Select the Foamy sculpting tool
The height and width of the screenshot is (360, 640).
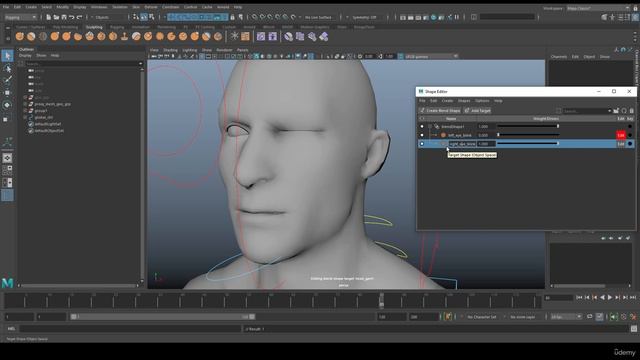pos(90,37)
